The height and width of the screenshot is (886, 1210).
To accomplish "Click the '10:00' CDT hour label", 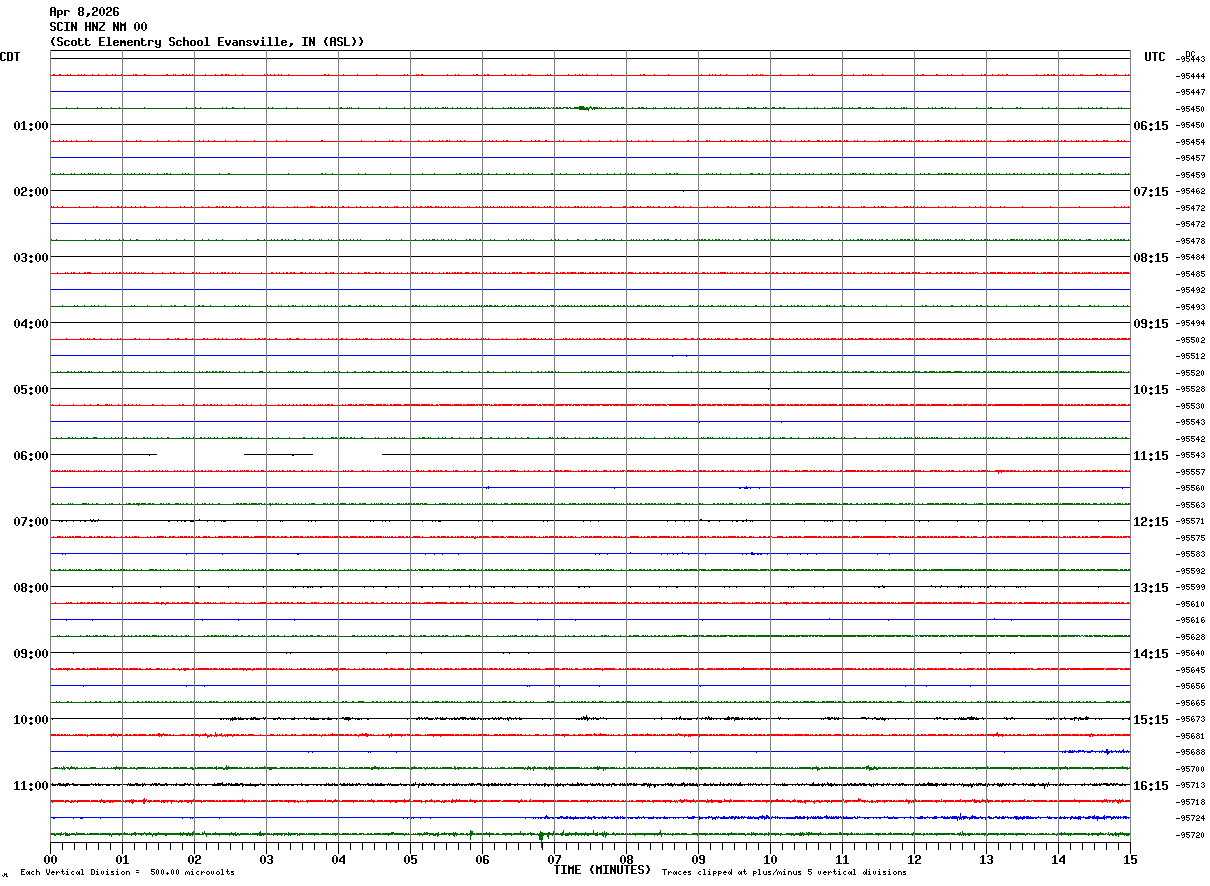I will coord(31,720).
